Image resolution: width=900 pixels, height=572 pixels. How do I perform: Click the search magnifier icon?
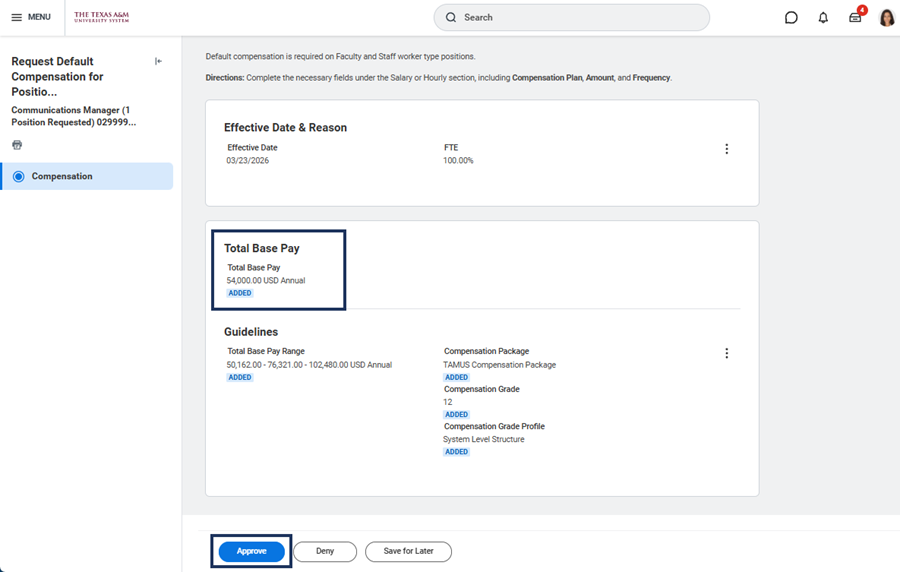pyautogui.click(x=451, y=18)
